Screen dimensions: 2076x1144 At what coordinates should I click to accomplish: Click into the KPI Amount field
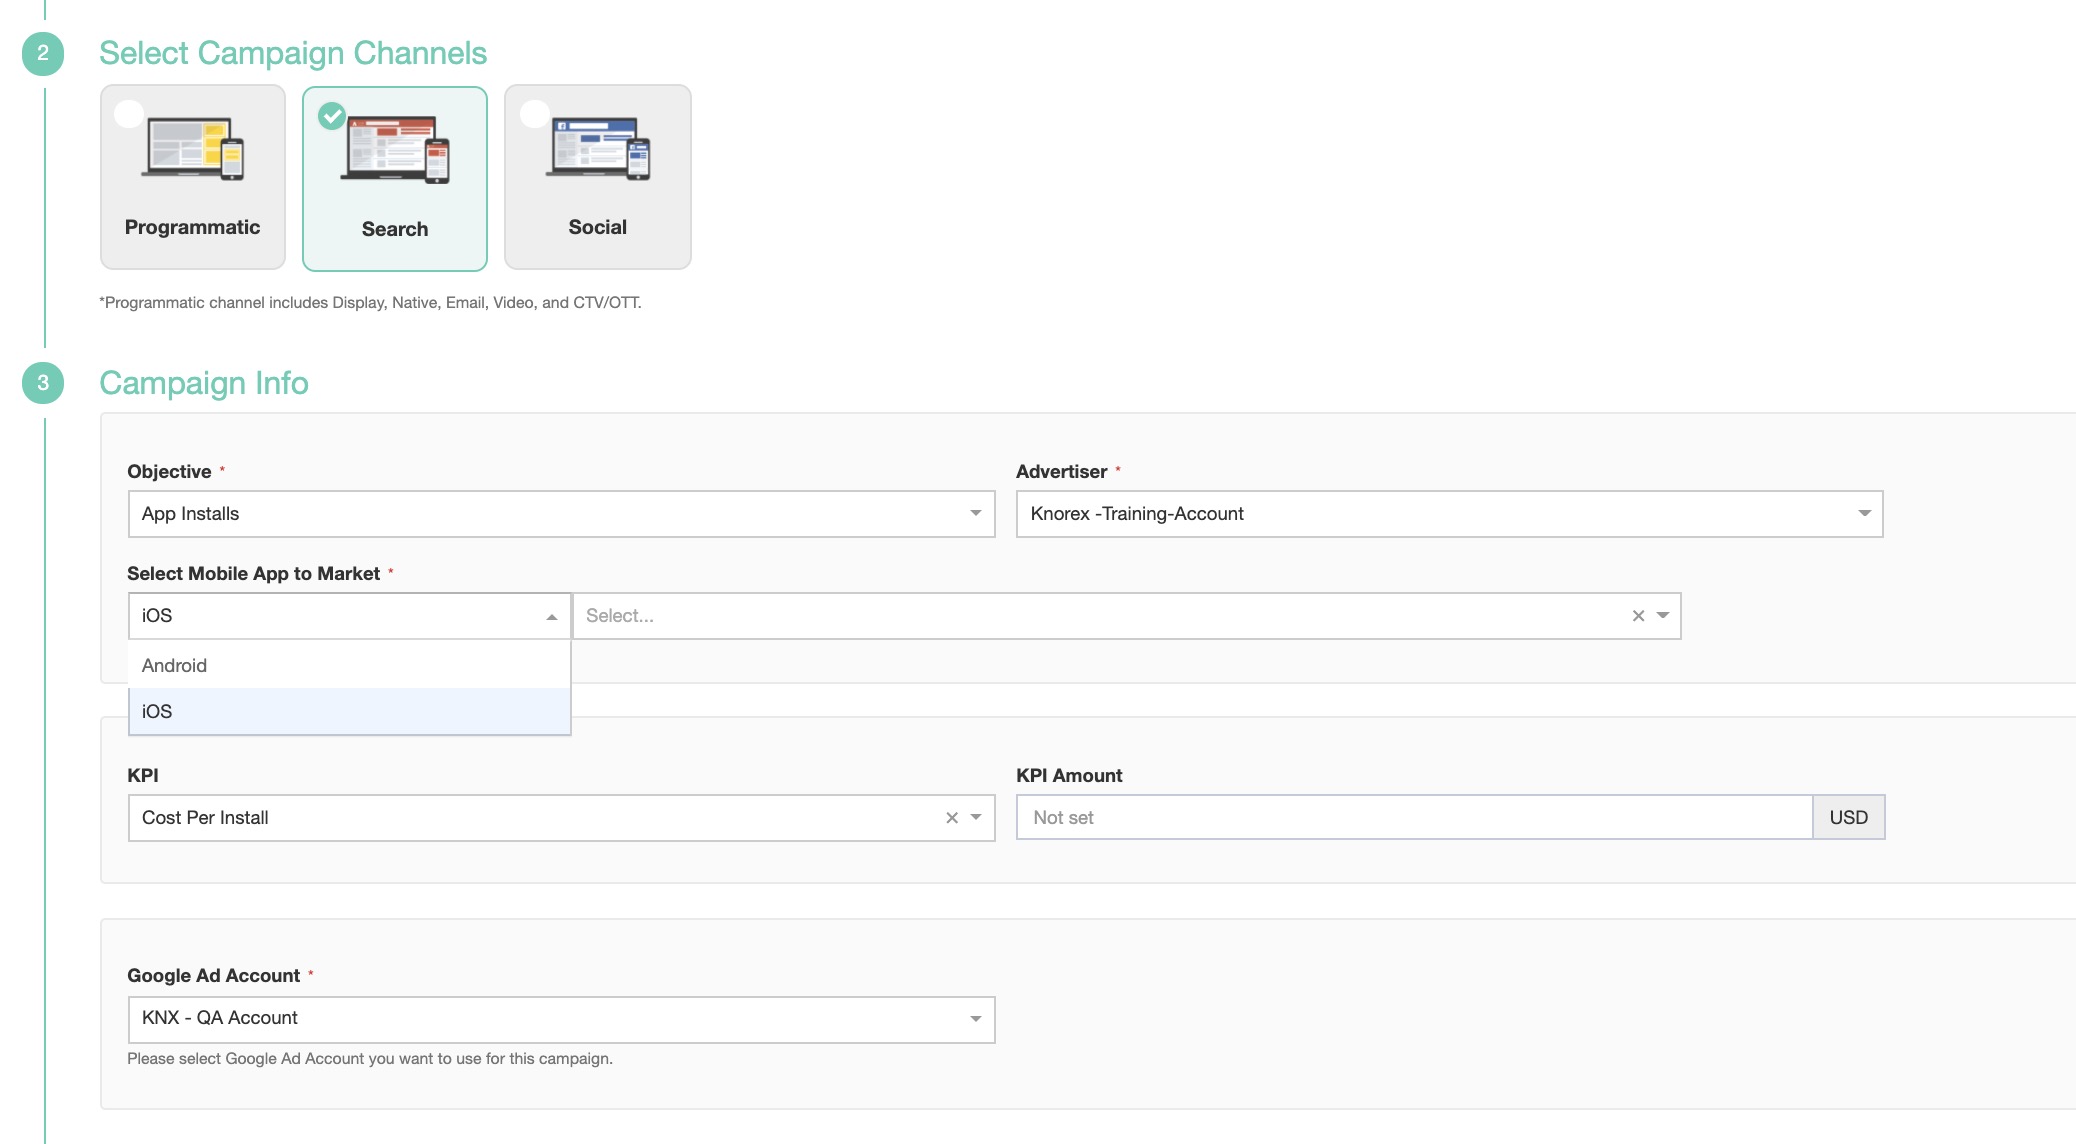pos(1413,818)
